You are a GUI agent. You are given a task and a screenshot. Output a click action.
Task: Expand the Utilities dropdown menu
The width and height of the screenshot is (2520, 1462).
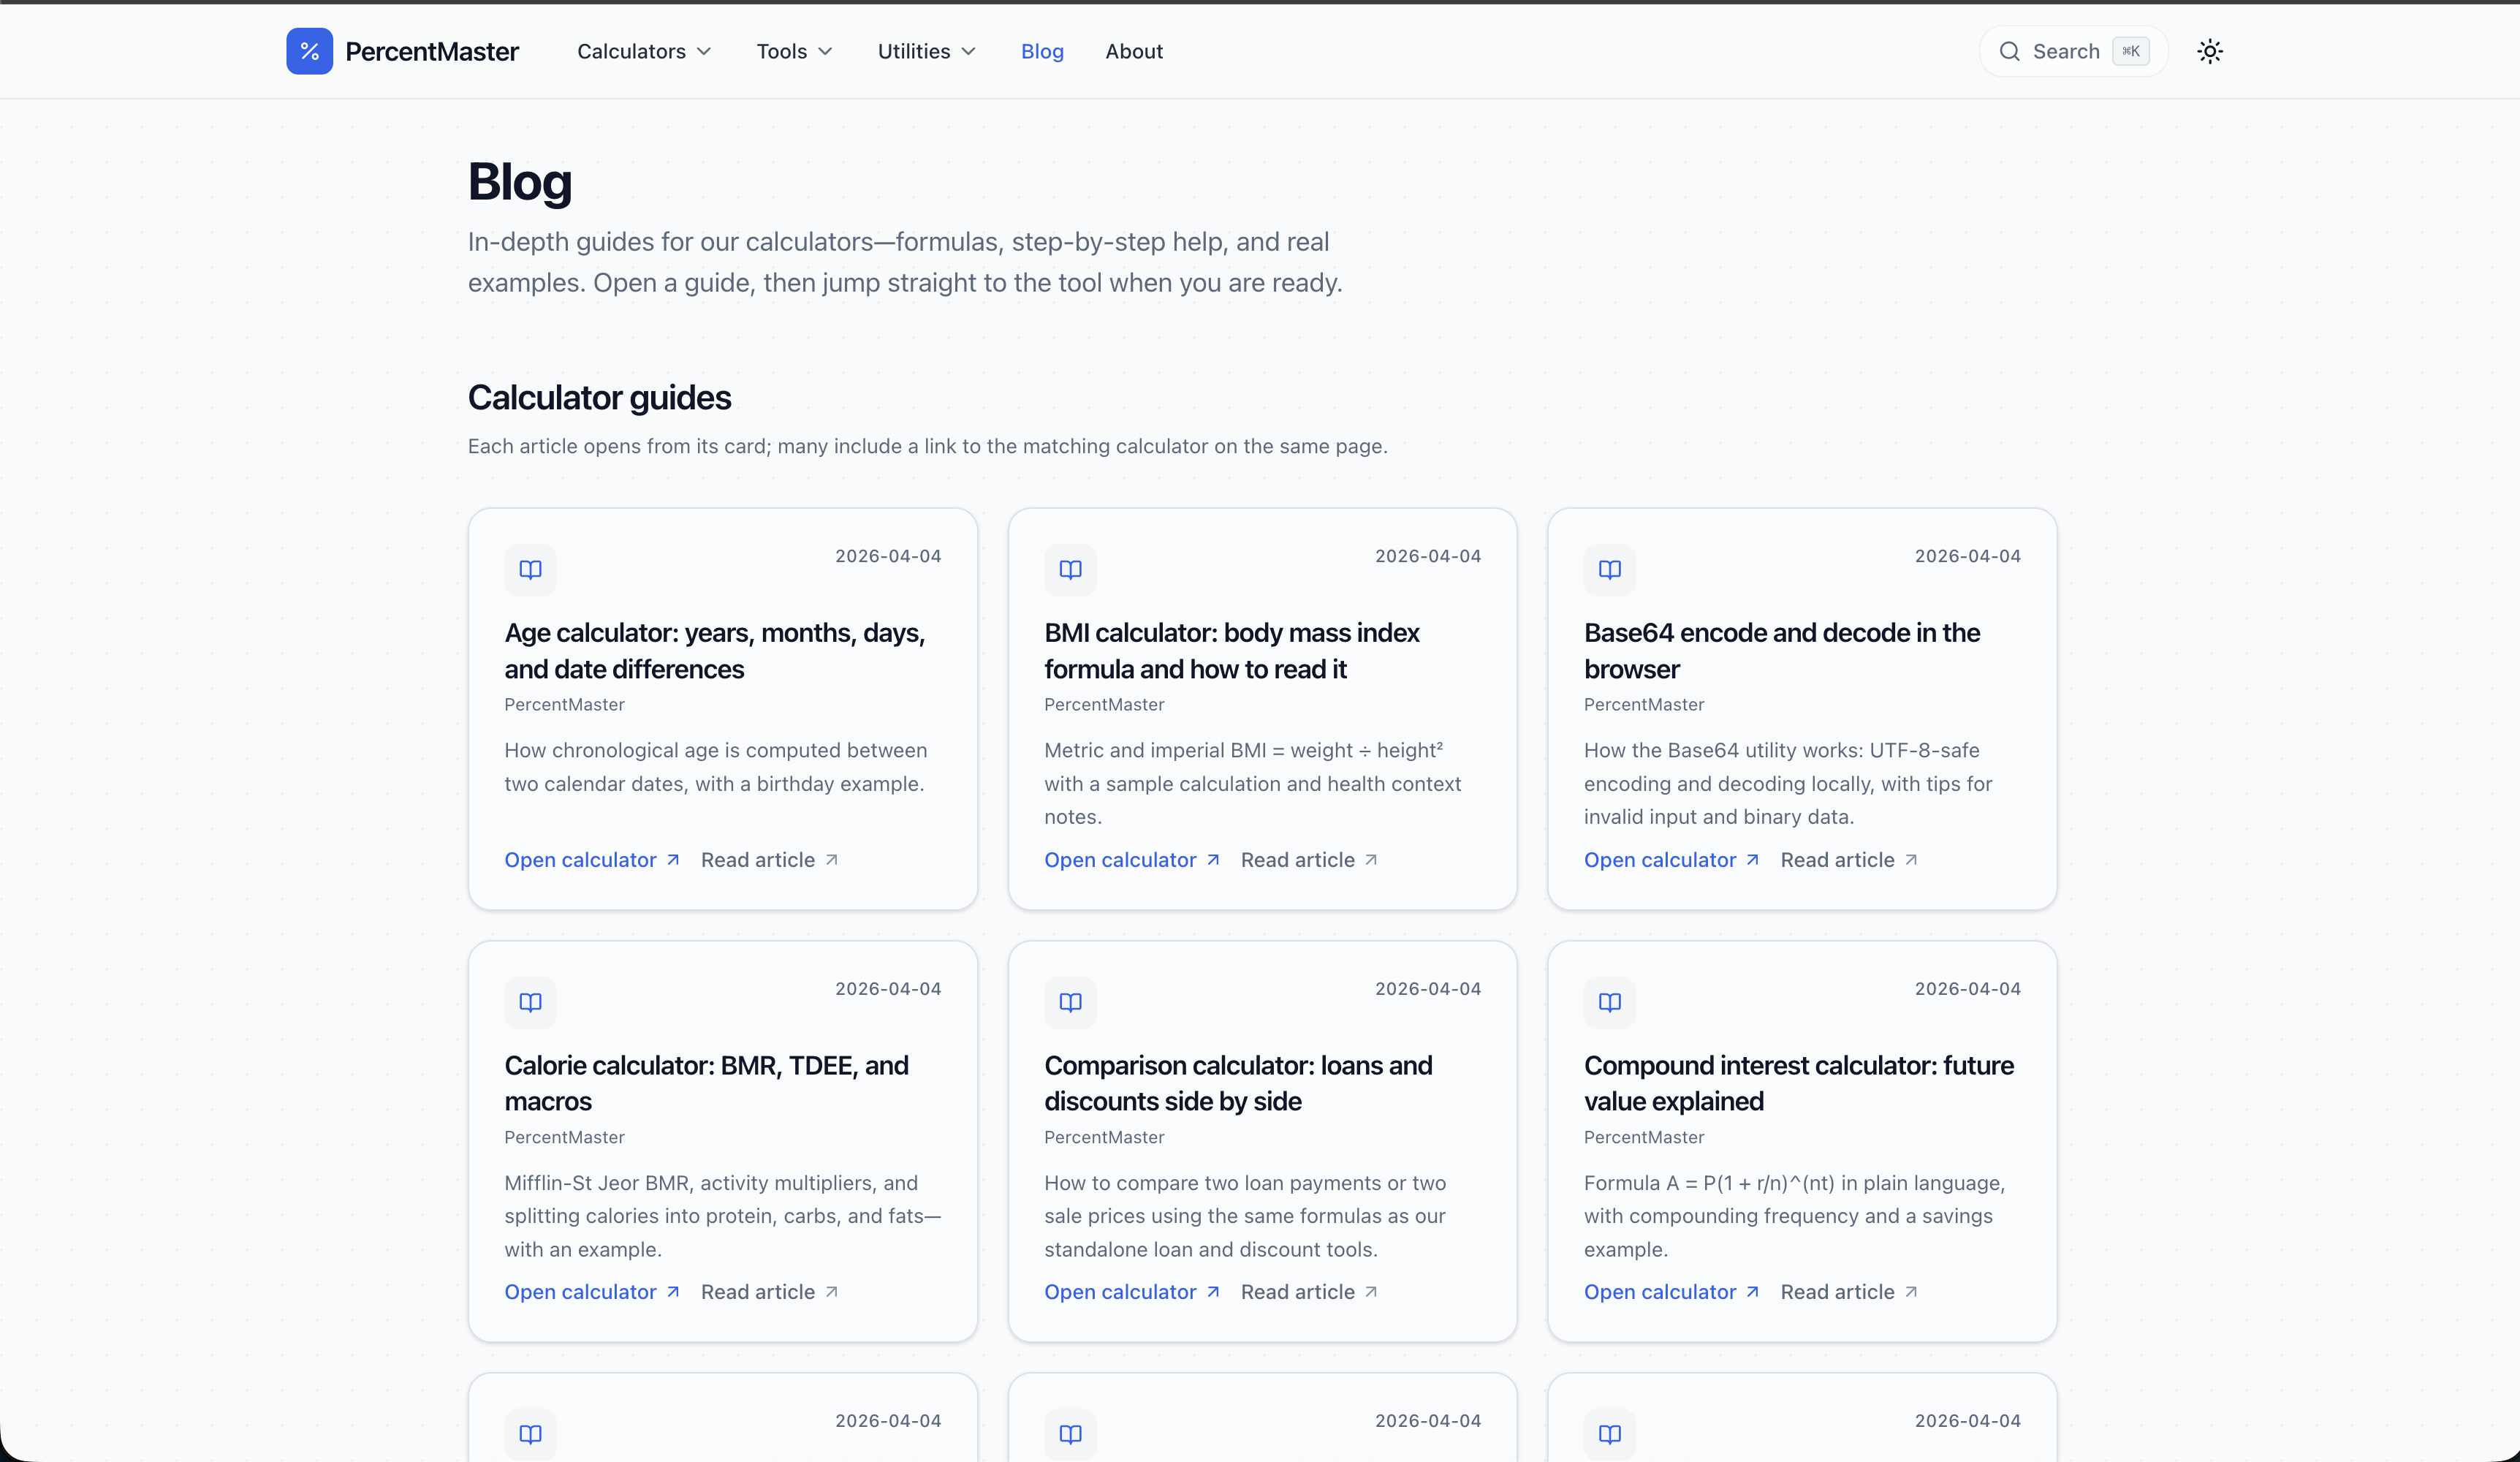click(926, 51)
